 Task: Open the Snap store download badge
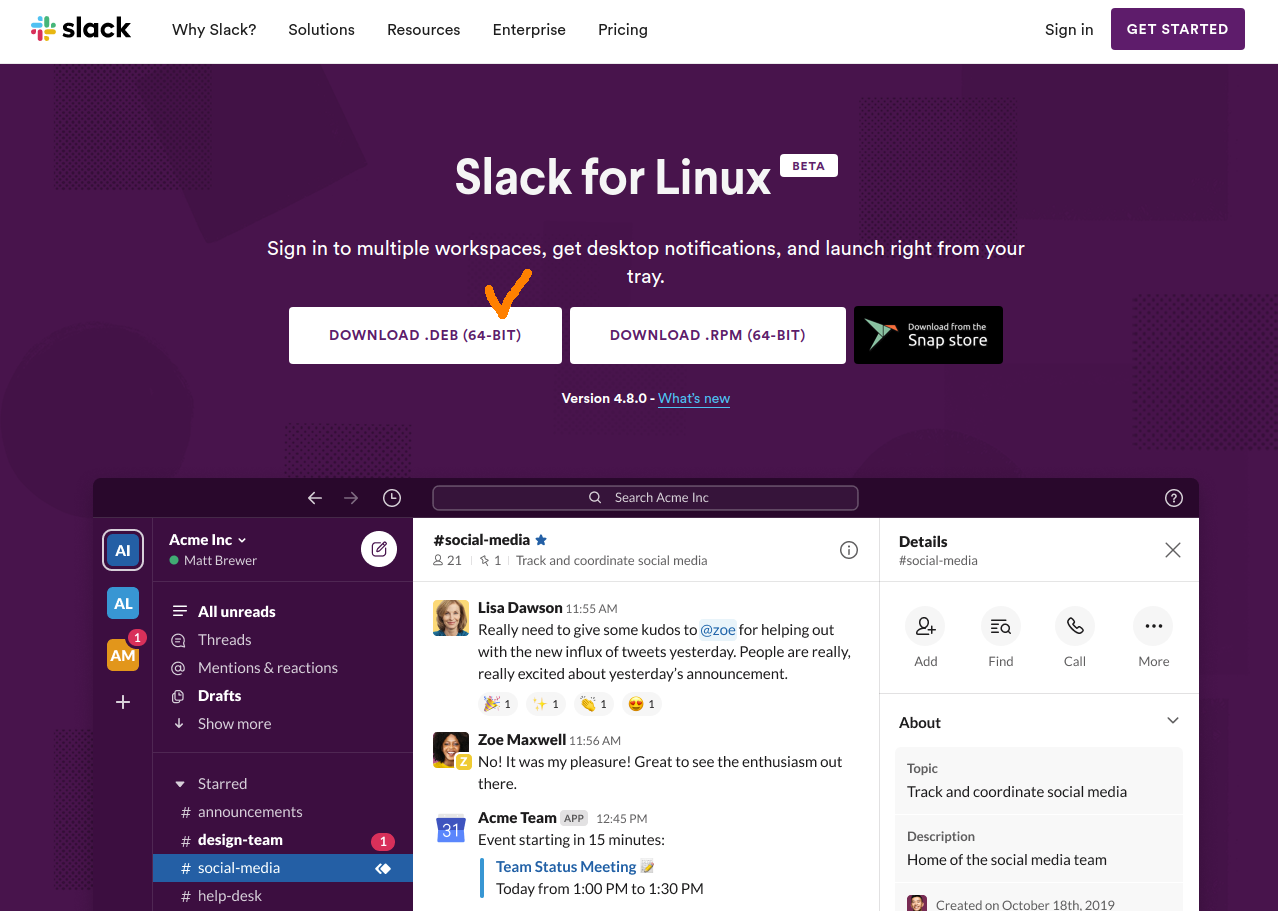coord(928,335)
